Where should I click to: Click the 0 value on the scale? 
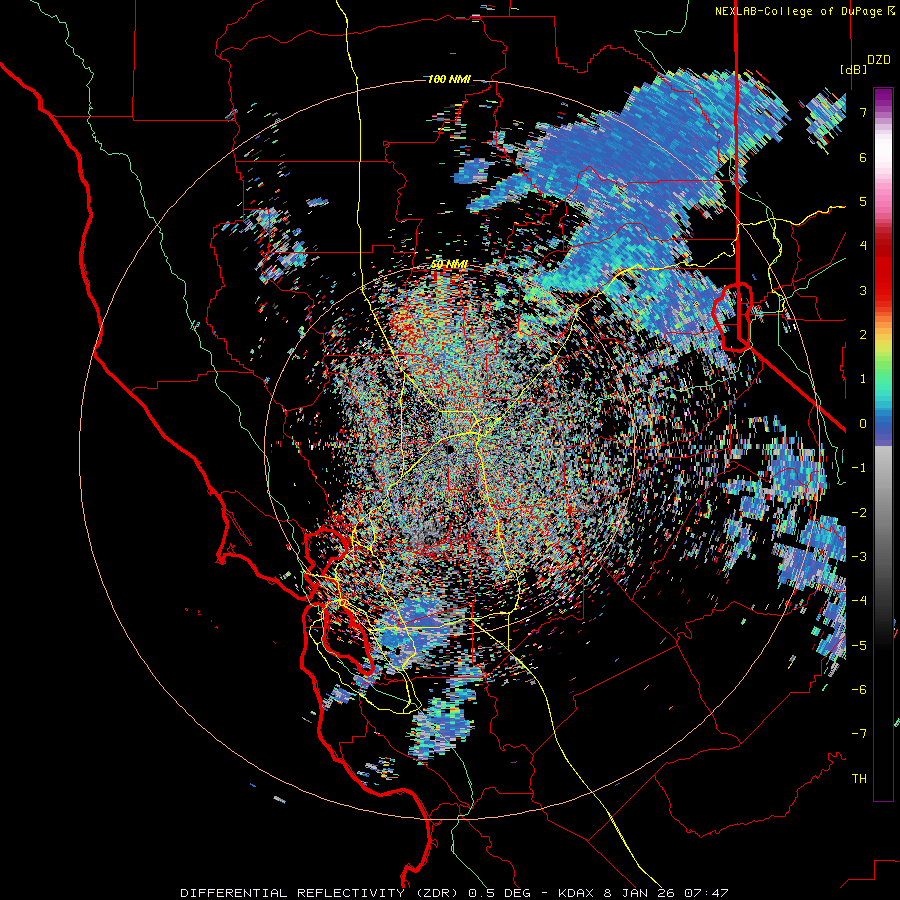coord(863,424)
